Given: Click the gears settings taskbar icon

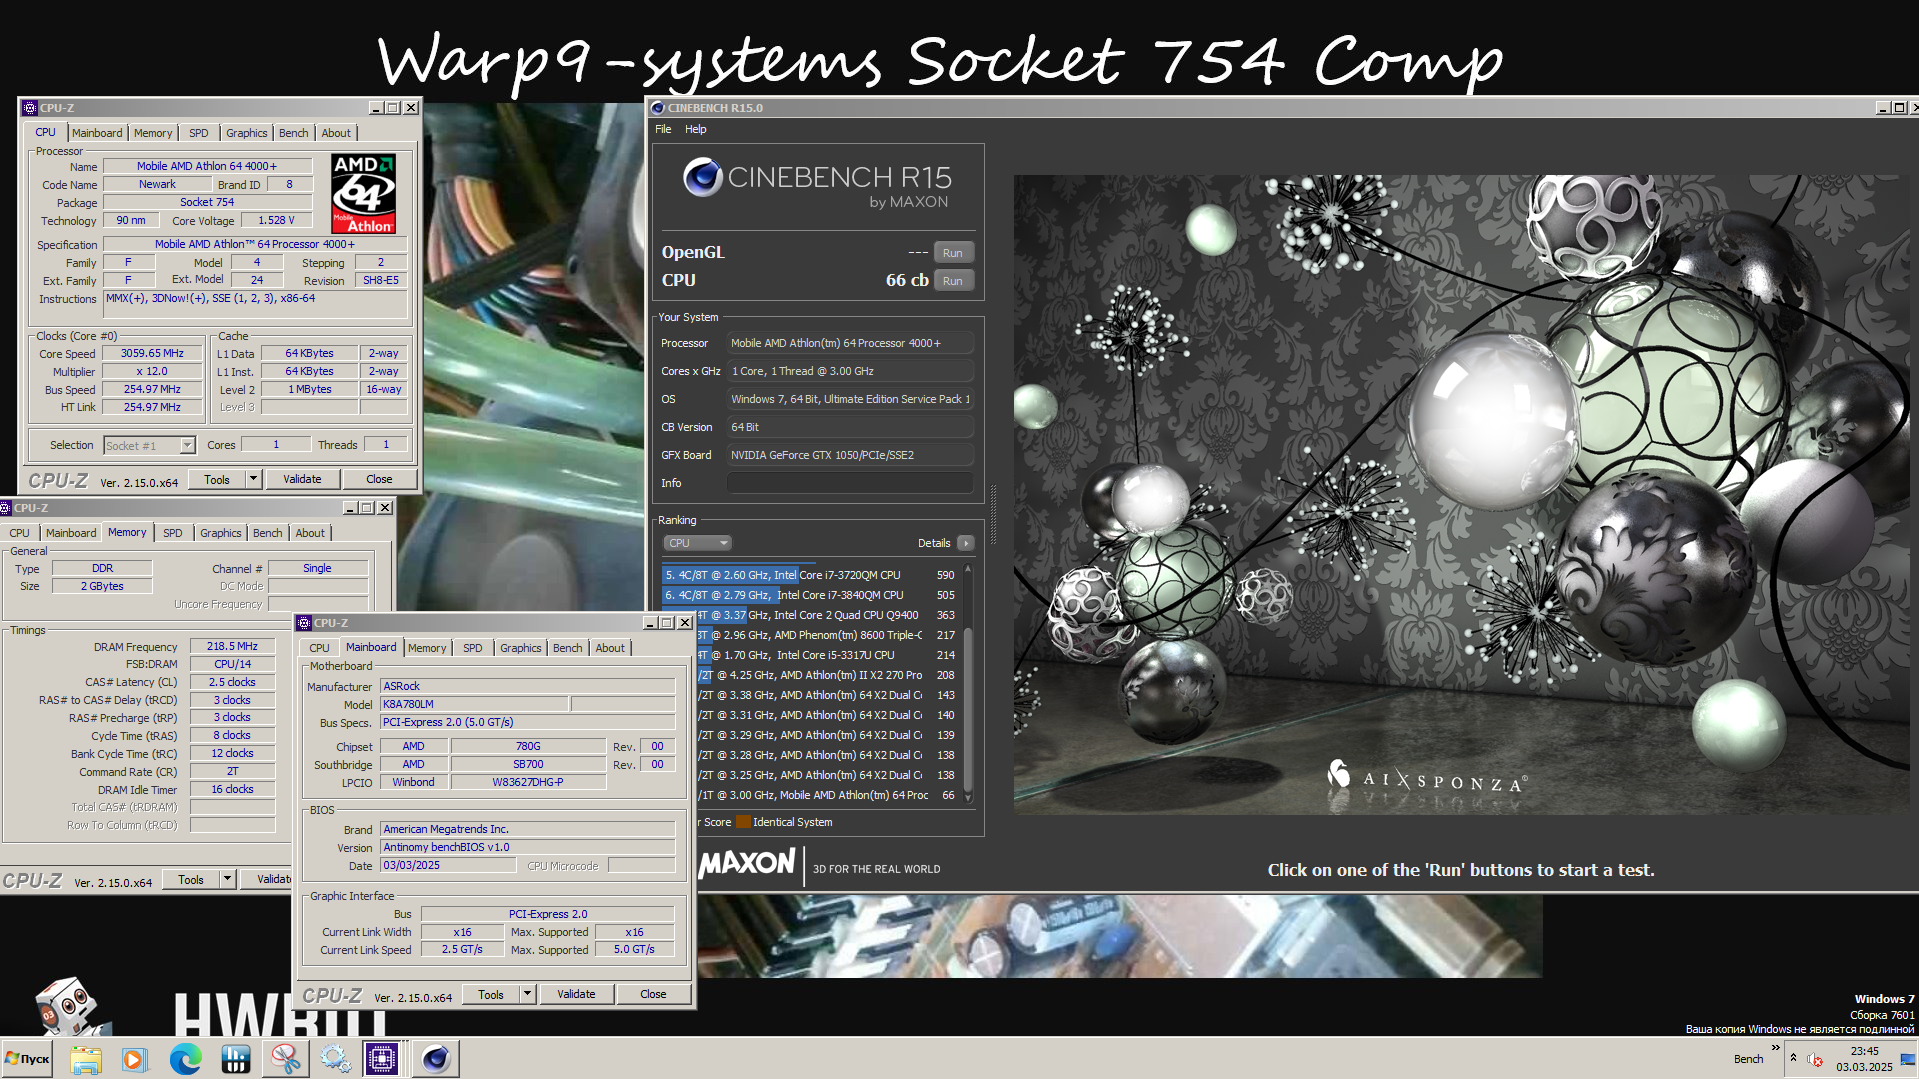Looking at the screenshot, I should (x=335, y=1059).
